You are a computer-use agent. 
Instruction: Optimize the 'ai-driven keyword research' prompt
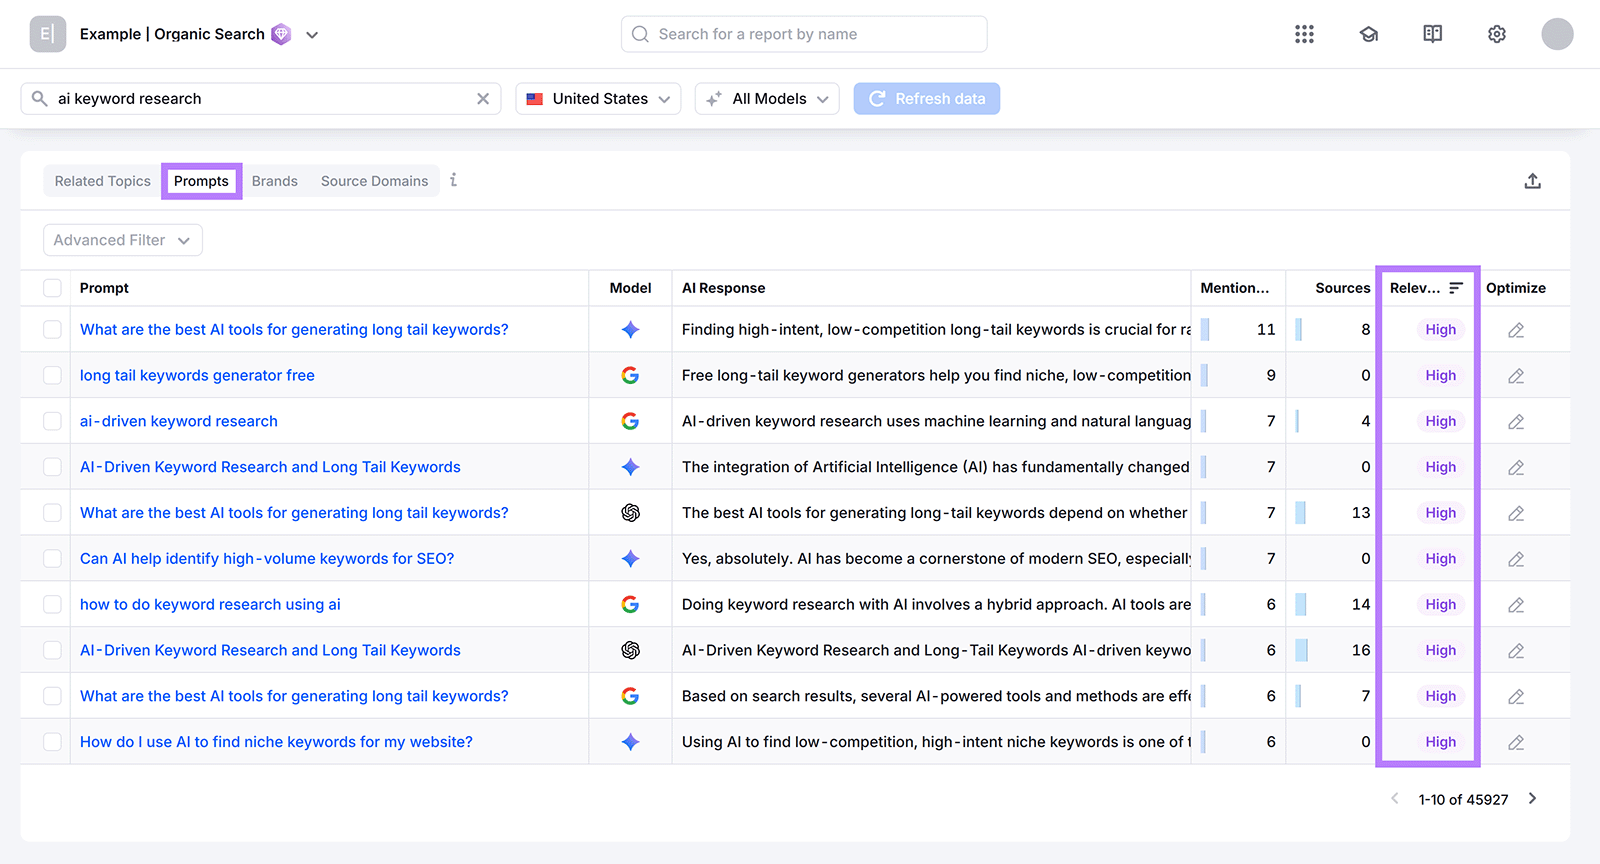tap(1516, 422)
